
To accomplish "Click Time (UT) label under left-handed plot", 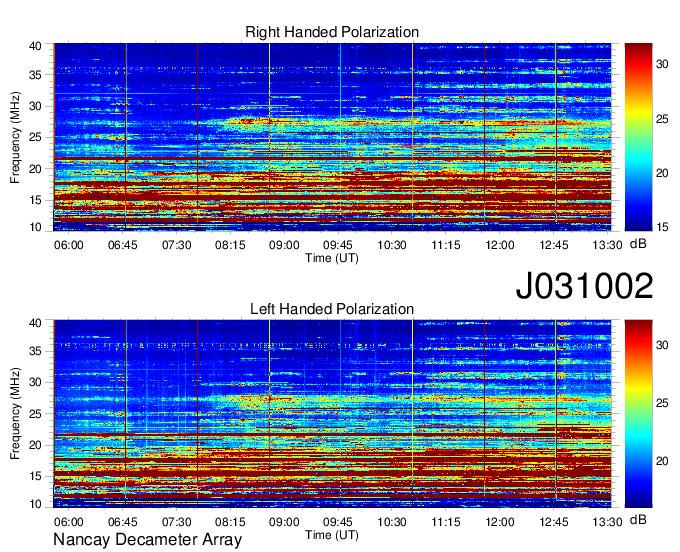I will 332,535.
